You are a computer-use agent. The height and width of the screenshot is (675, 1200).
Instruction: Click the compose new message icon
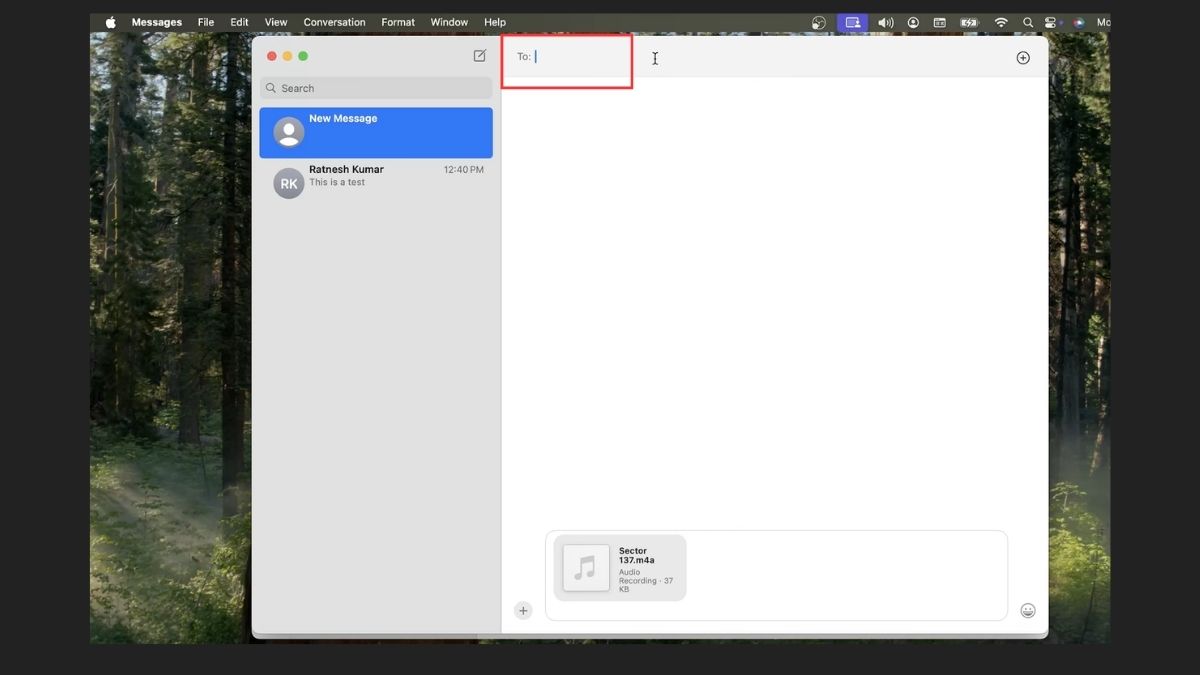tap(480, 56)
